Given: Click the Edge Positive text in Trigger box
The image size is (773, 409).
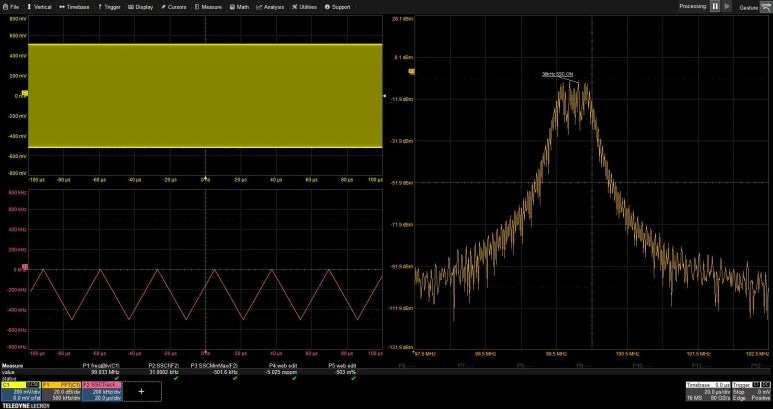Looking at the screenshot, I should pyautogui.click(x=751, y=397).
